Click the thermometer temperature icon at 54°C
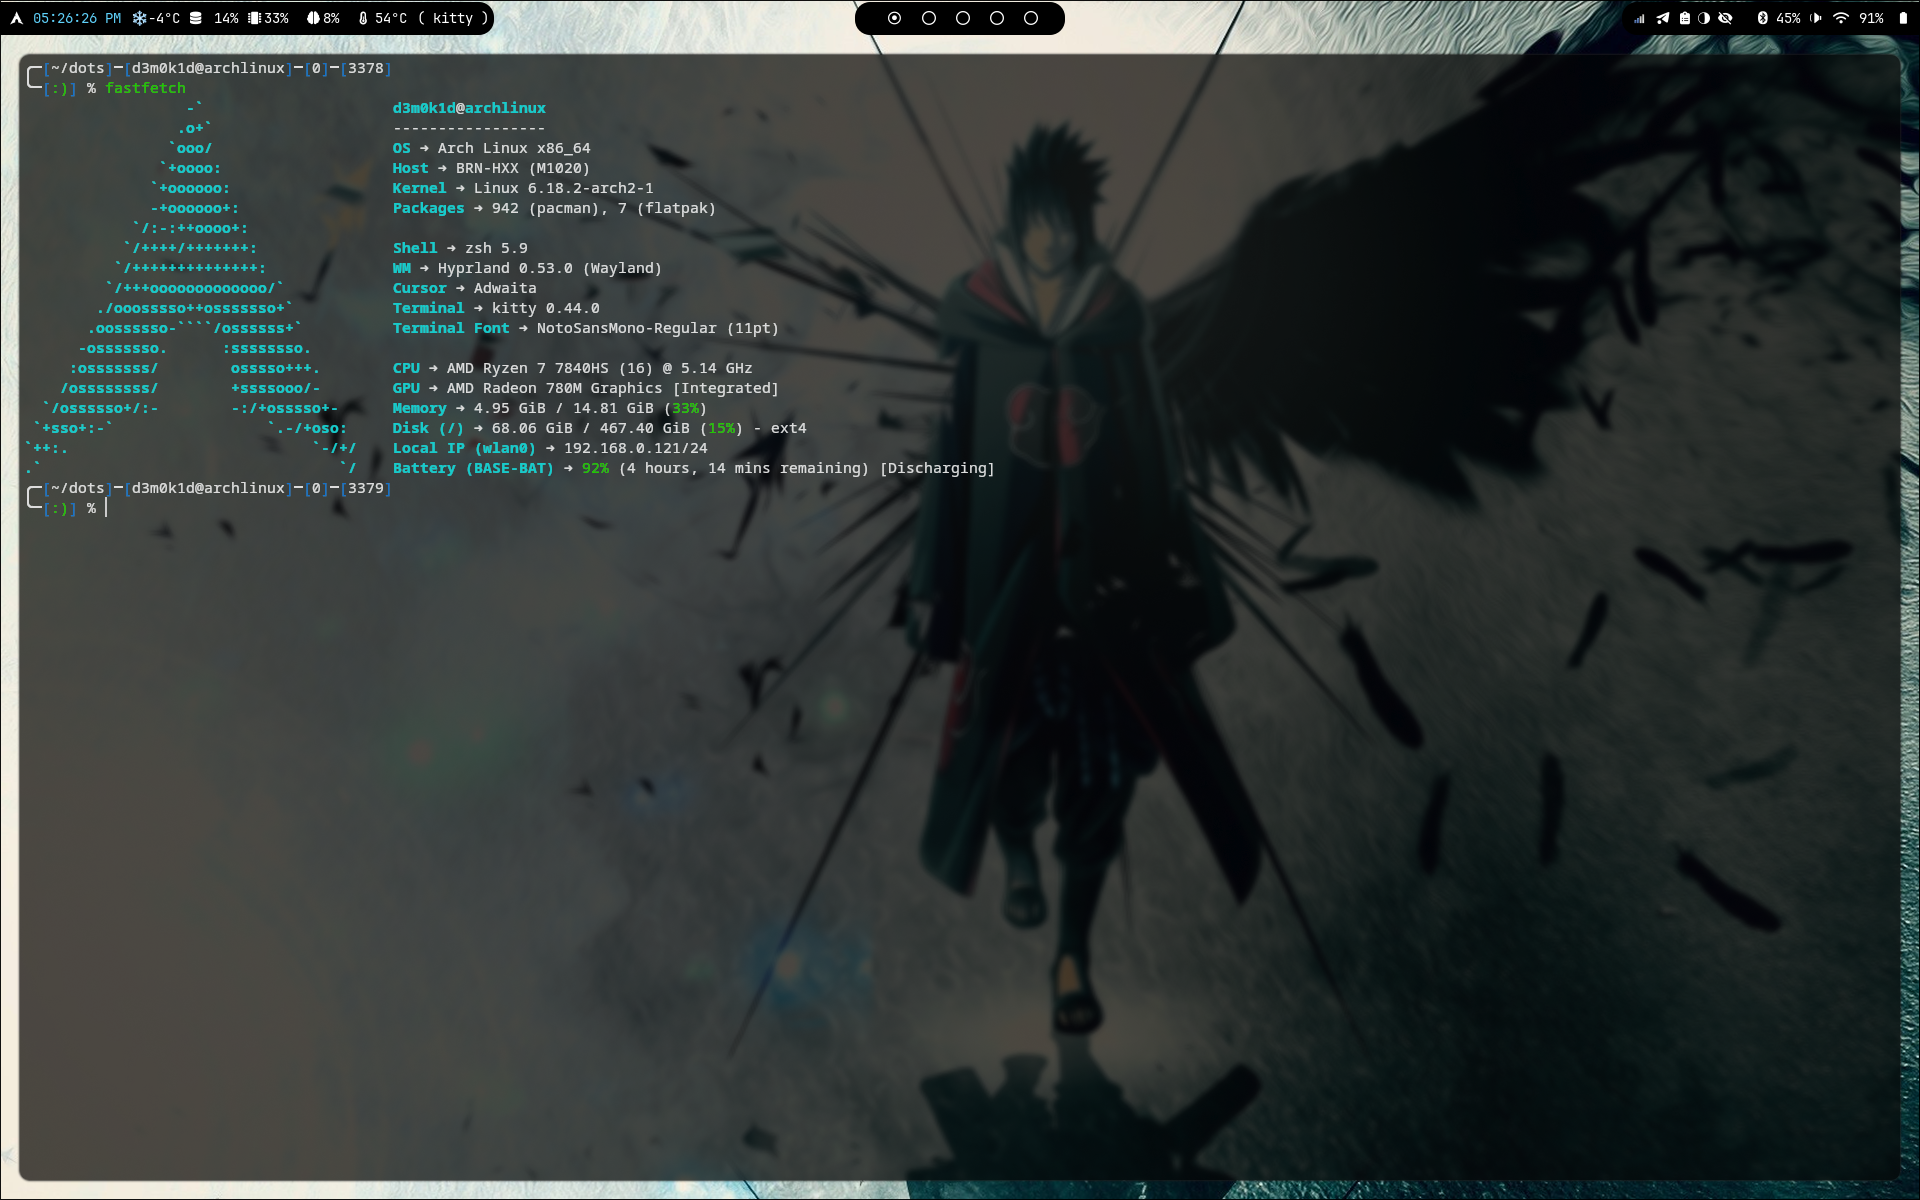This screenshot has width=1920, height=1200. (362, 17)
